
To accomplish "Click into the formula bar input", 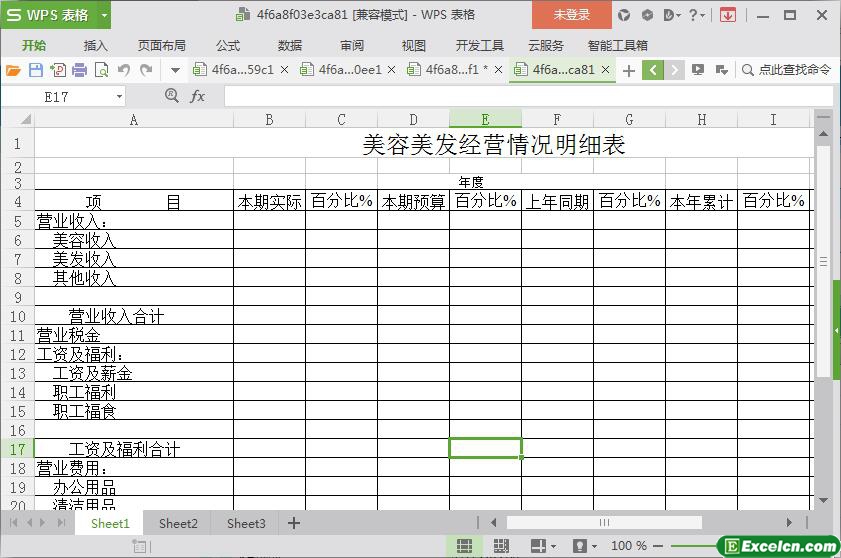I will (x=528, y=97).
